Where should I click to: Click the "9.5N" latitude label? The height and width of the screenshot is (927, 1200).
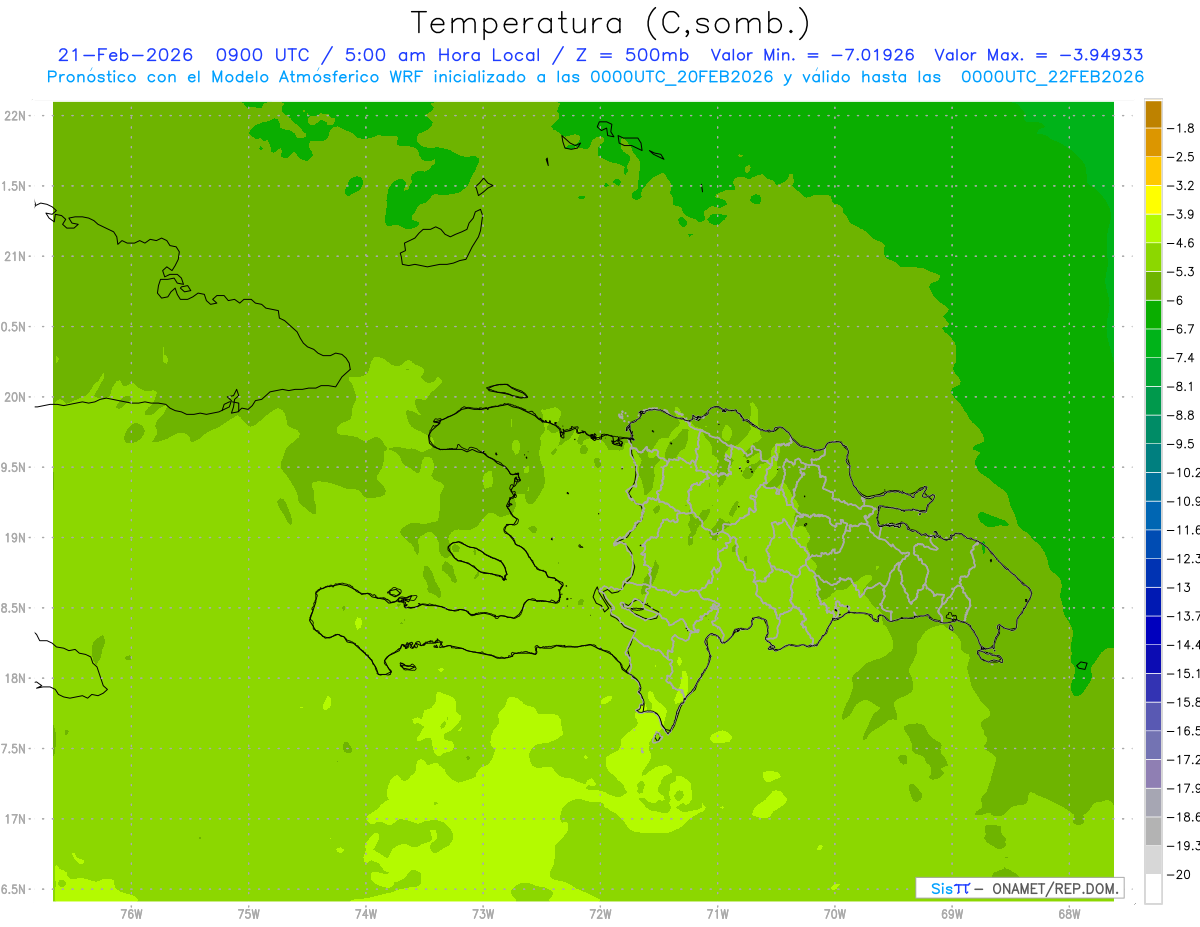coord(15,468)
